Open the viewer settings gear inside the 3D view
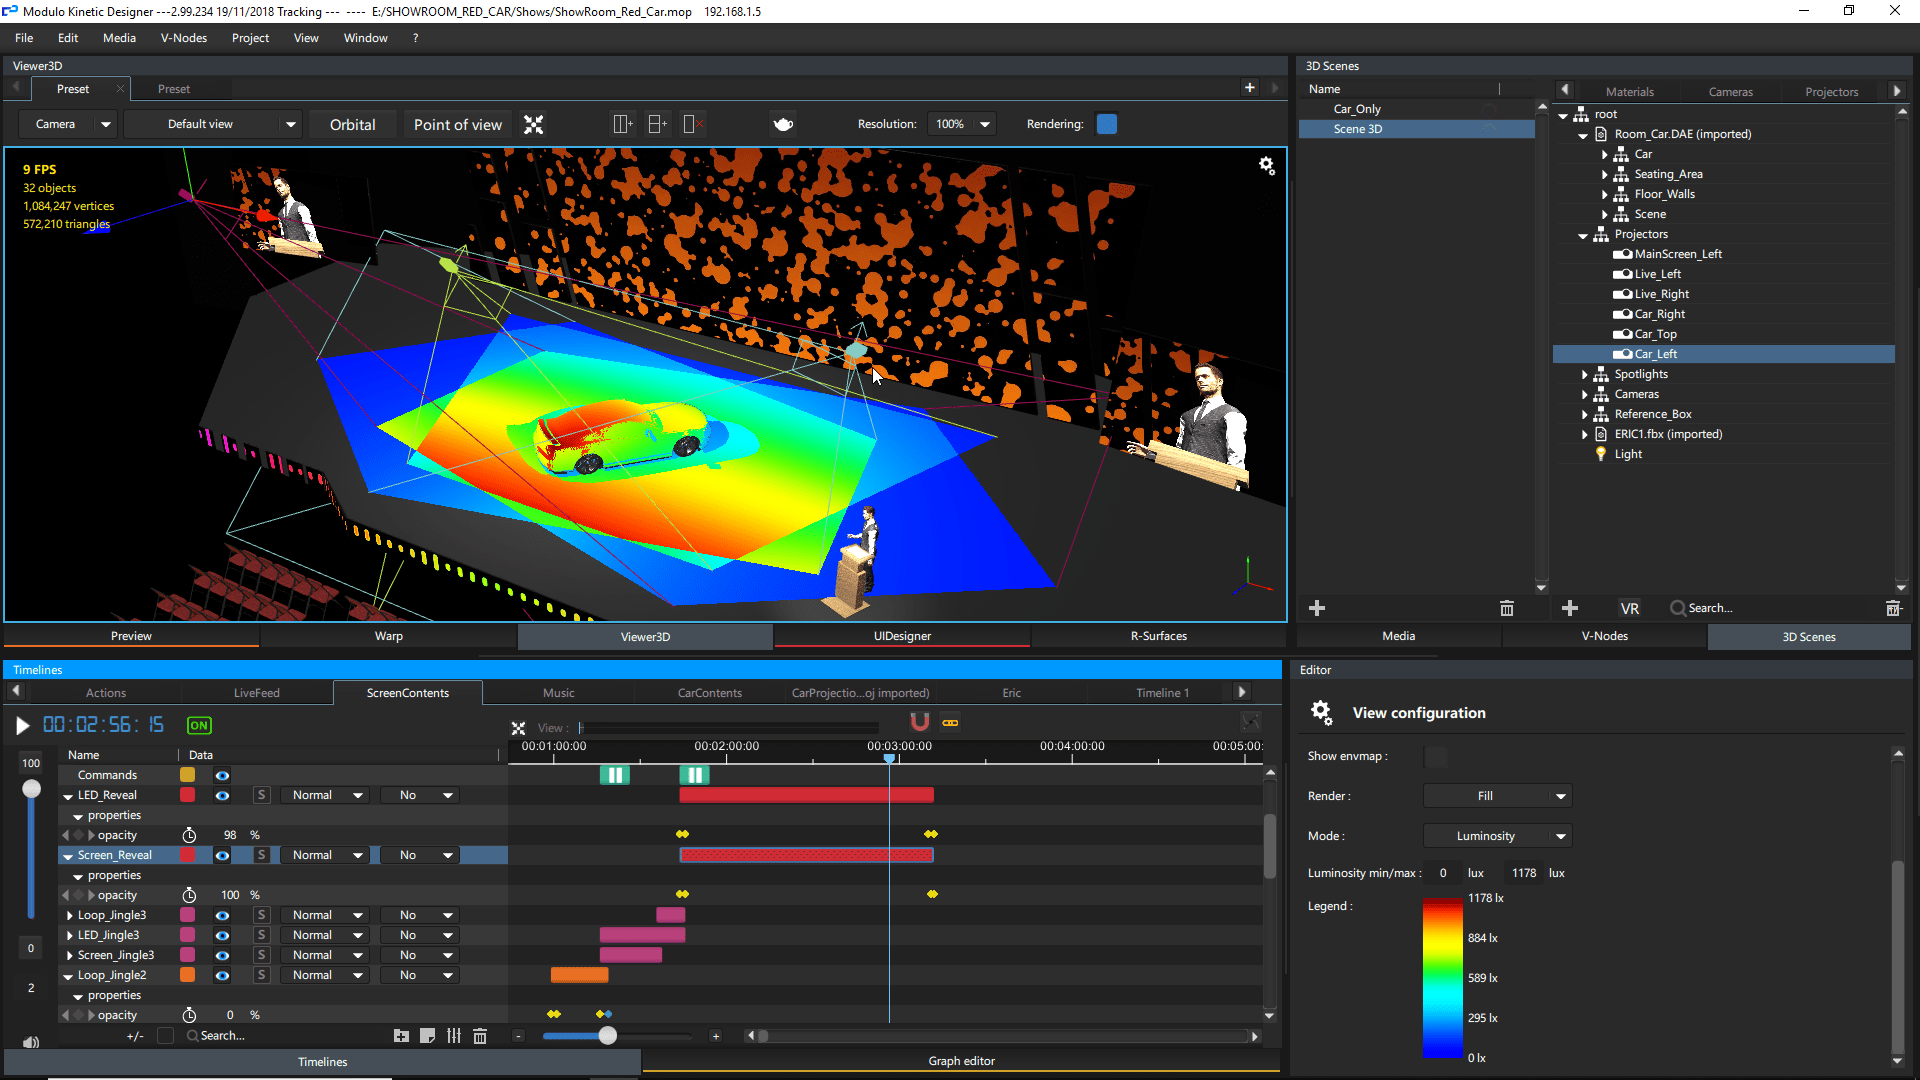1920x1080 pixels. pos(1267,165)
